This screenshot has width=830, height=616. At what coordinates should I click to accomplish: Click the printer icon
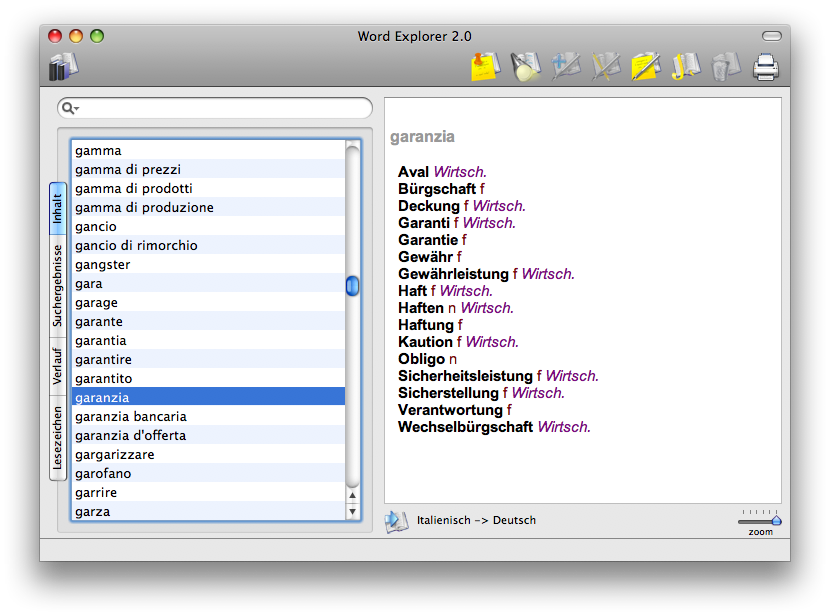point(765,67)
